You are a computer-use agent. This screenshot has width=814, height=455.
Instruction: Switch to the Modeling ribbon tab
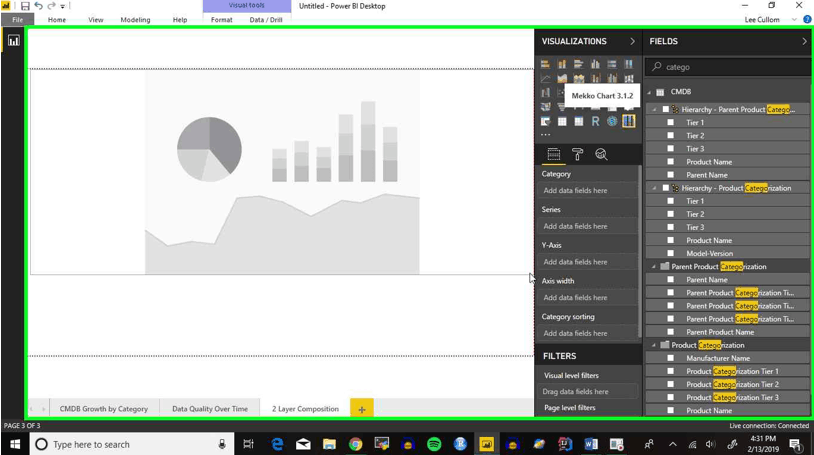click(x=135, y=20)
